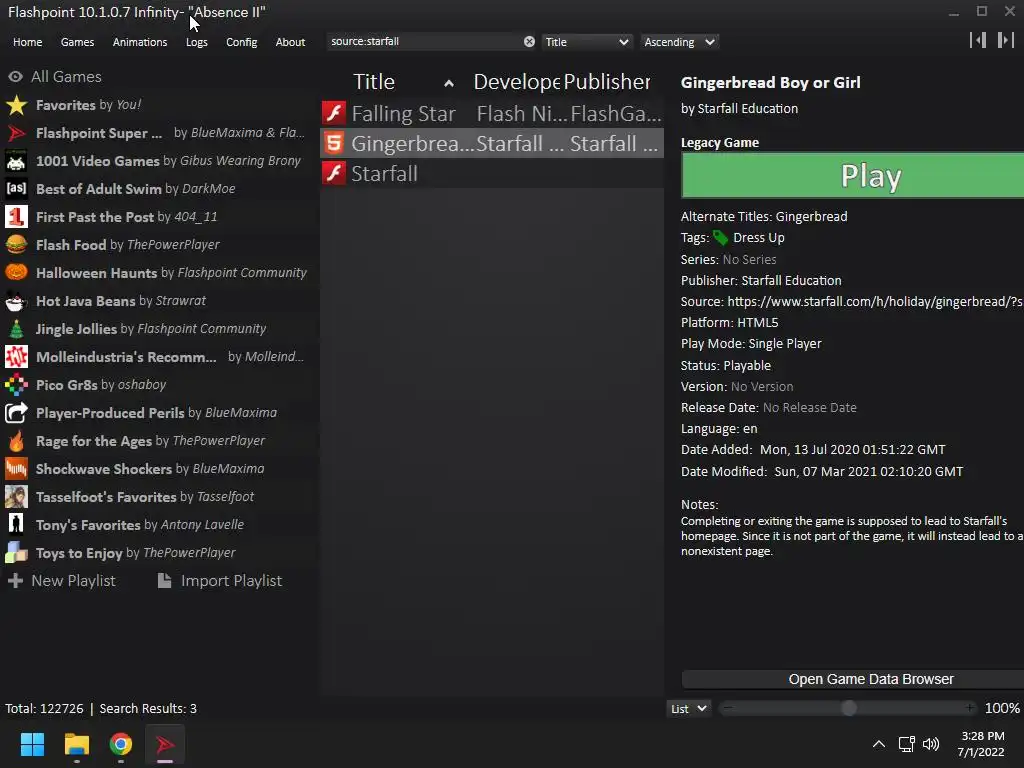Click the Dress Up tag label
Image resolution: width=1024 pixels, height=768 pixels.
point(758,238)
